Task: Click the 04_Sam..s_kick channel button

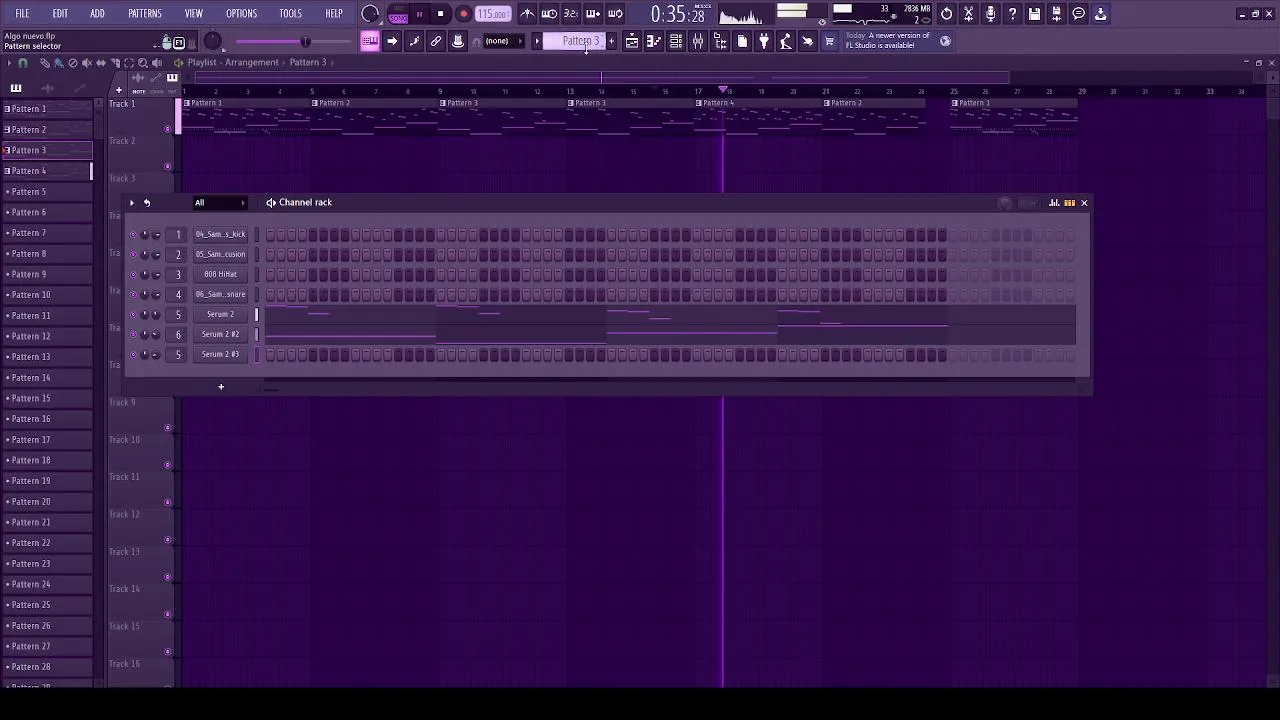Action: (x=220, y=235)
